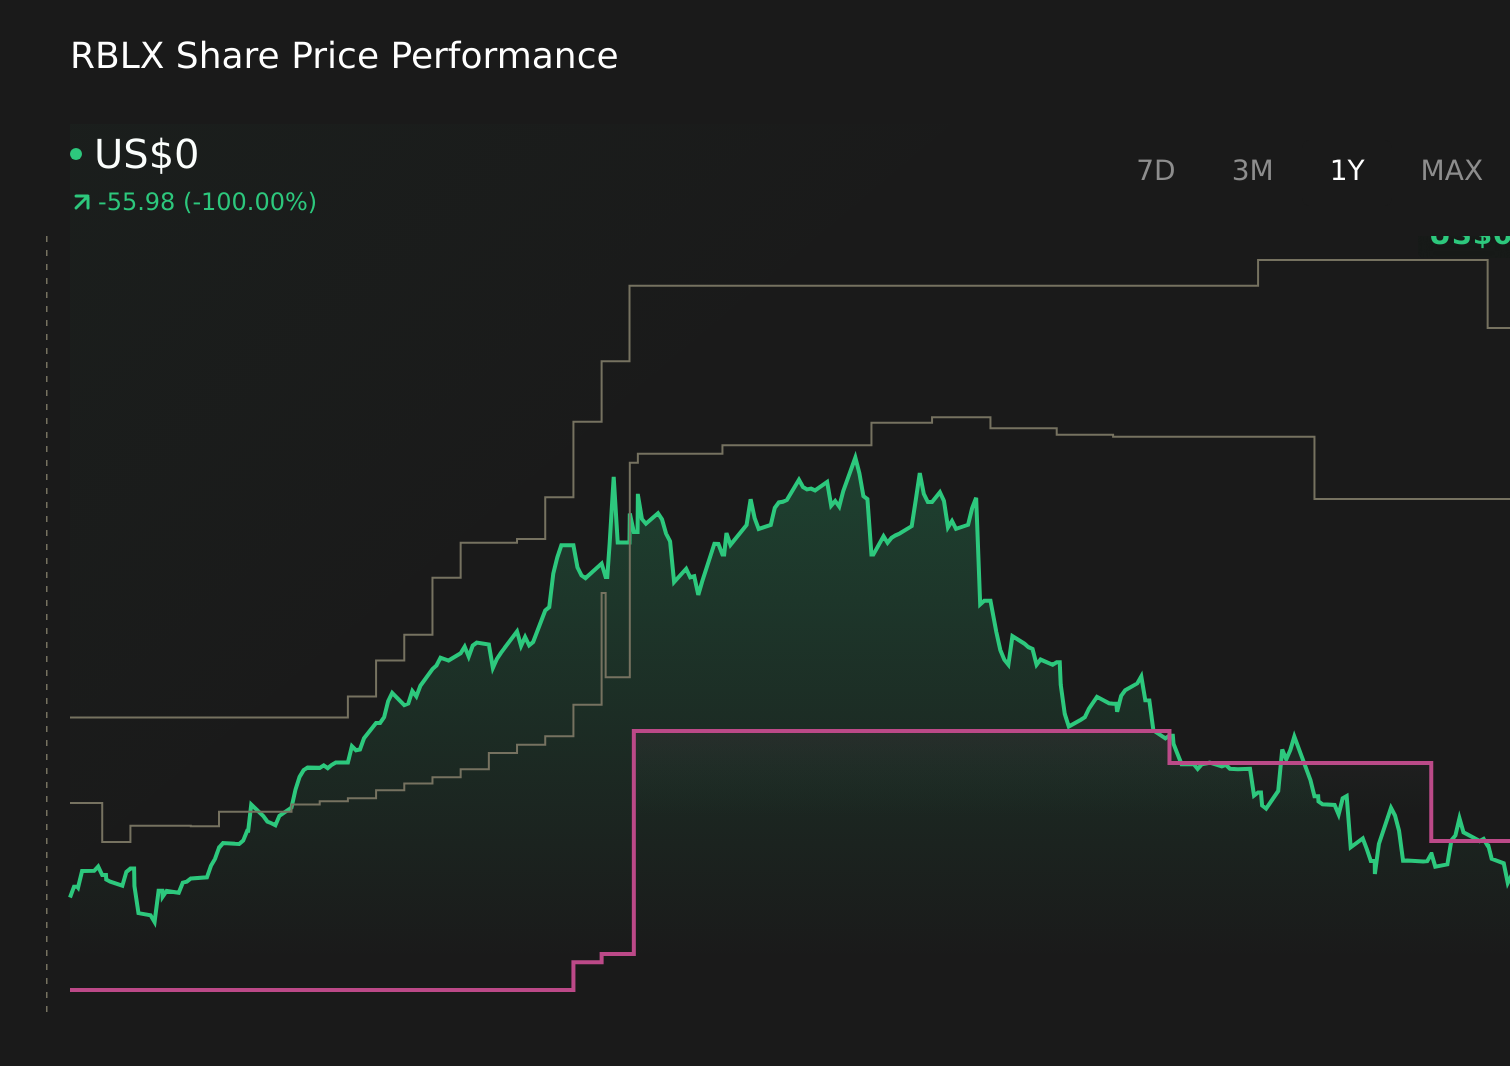
Task: Click the upward arrow next to -55.98
Action: [80, 201]
